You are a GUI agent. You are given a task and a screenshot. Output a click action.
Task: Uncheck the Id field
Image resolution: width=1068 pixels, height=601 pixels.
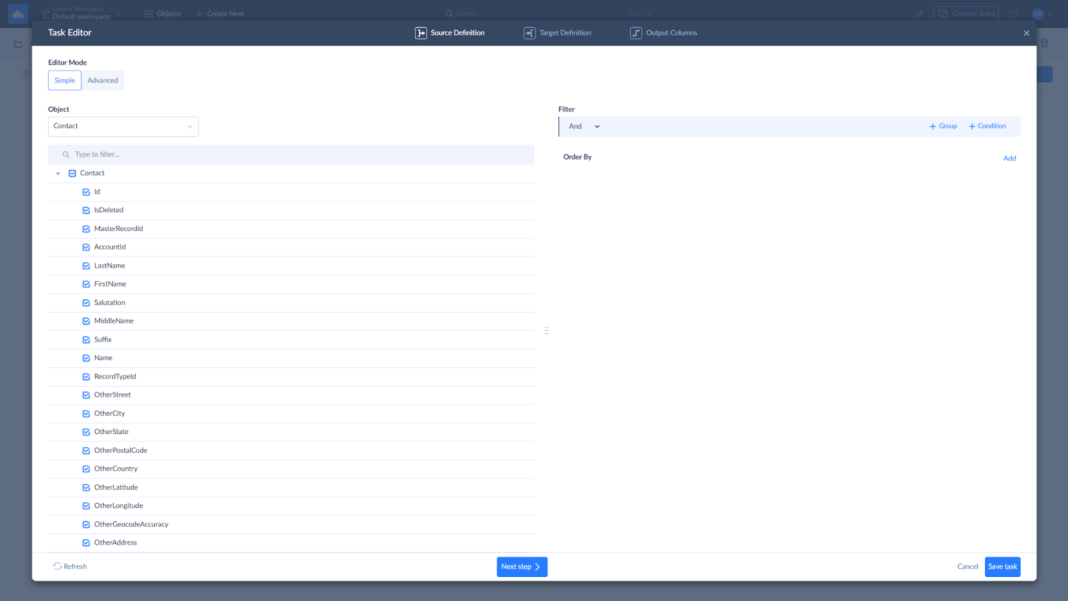86,192
